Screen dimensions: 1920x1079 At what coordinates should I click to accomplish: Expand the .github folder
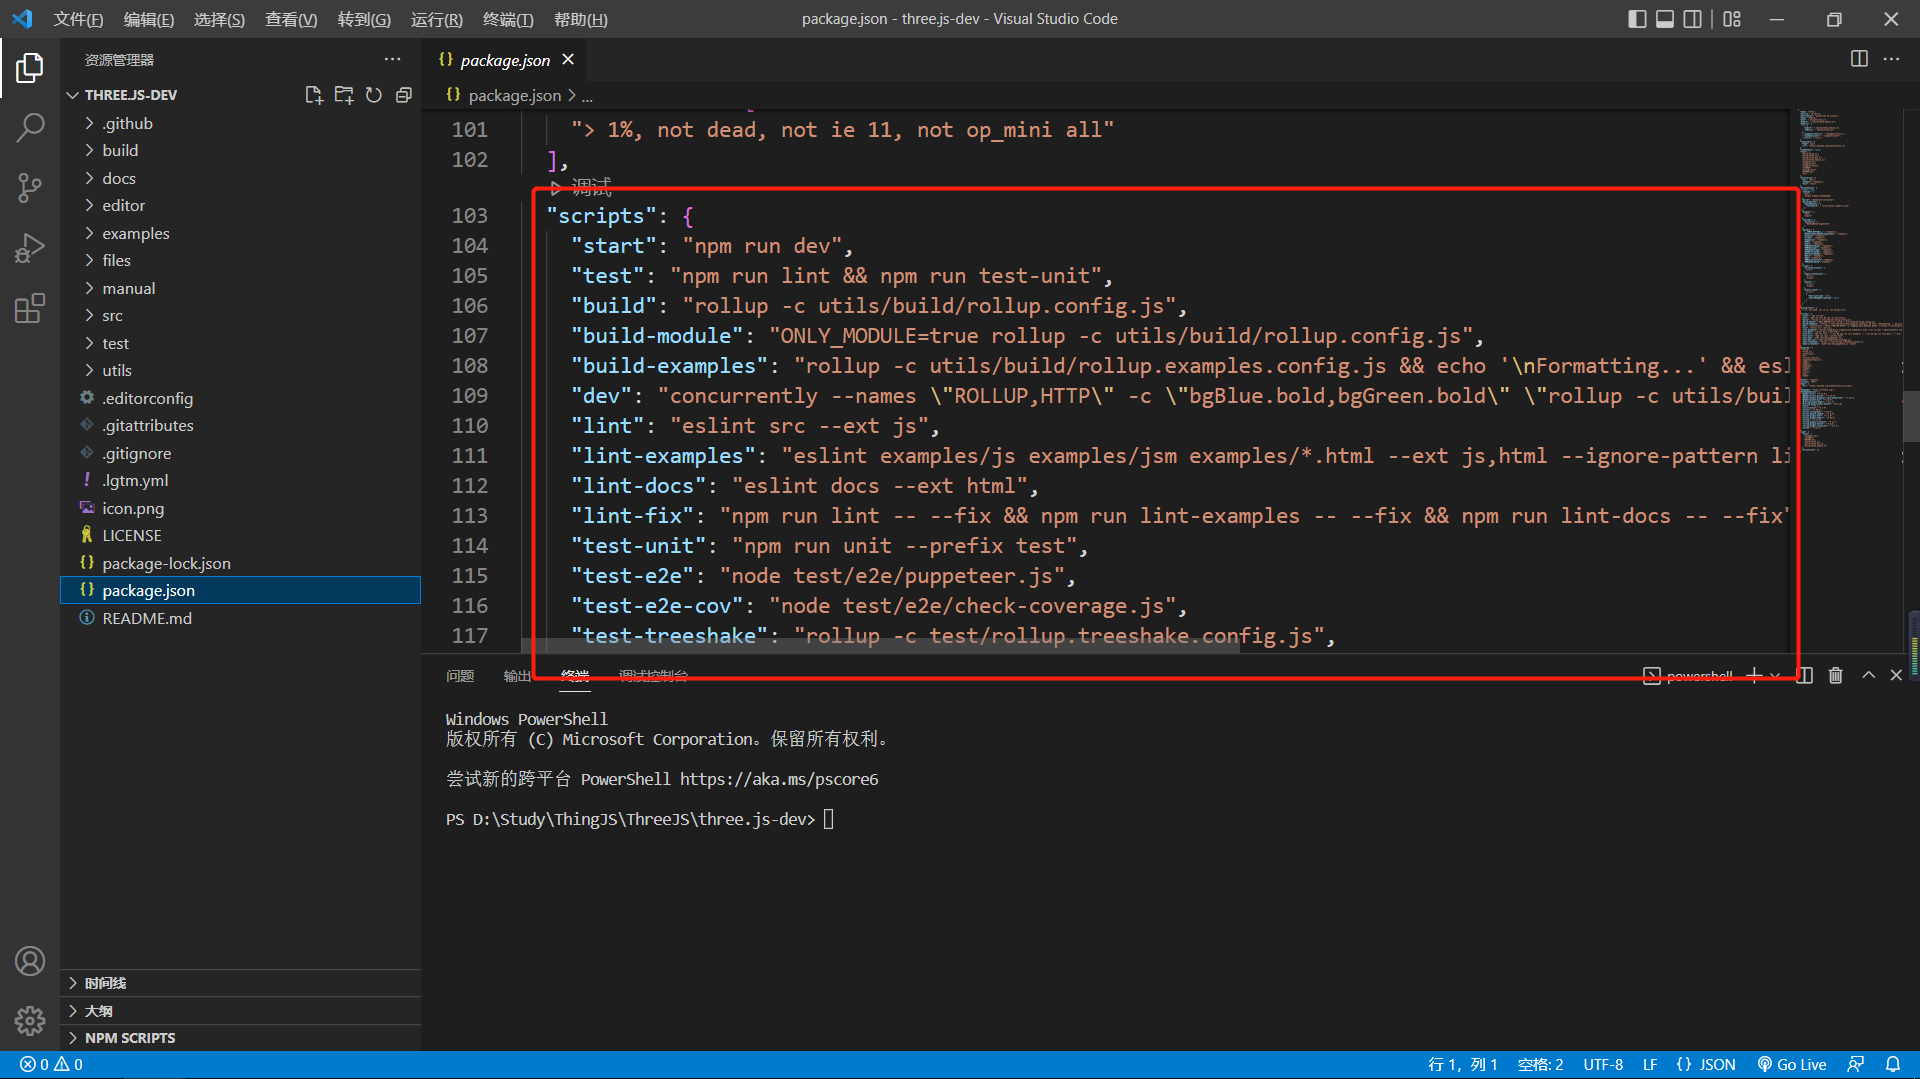click(240, 123)
